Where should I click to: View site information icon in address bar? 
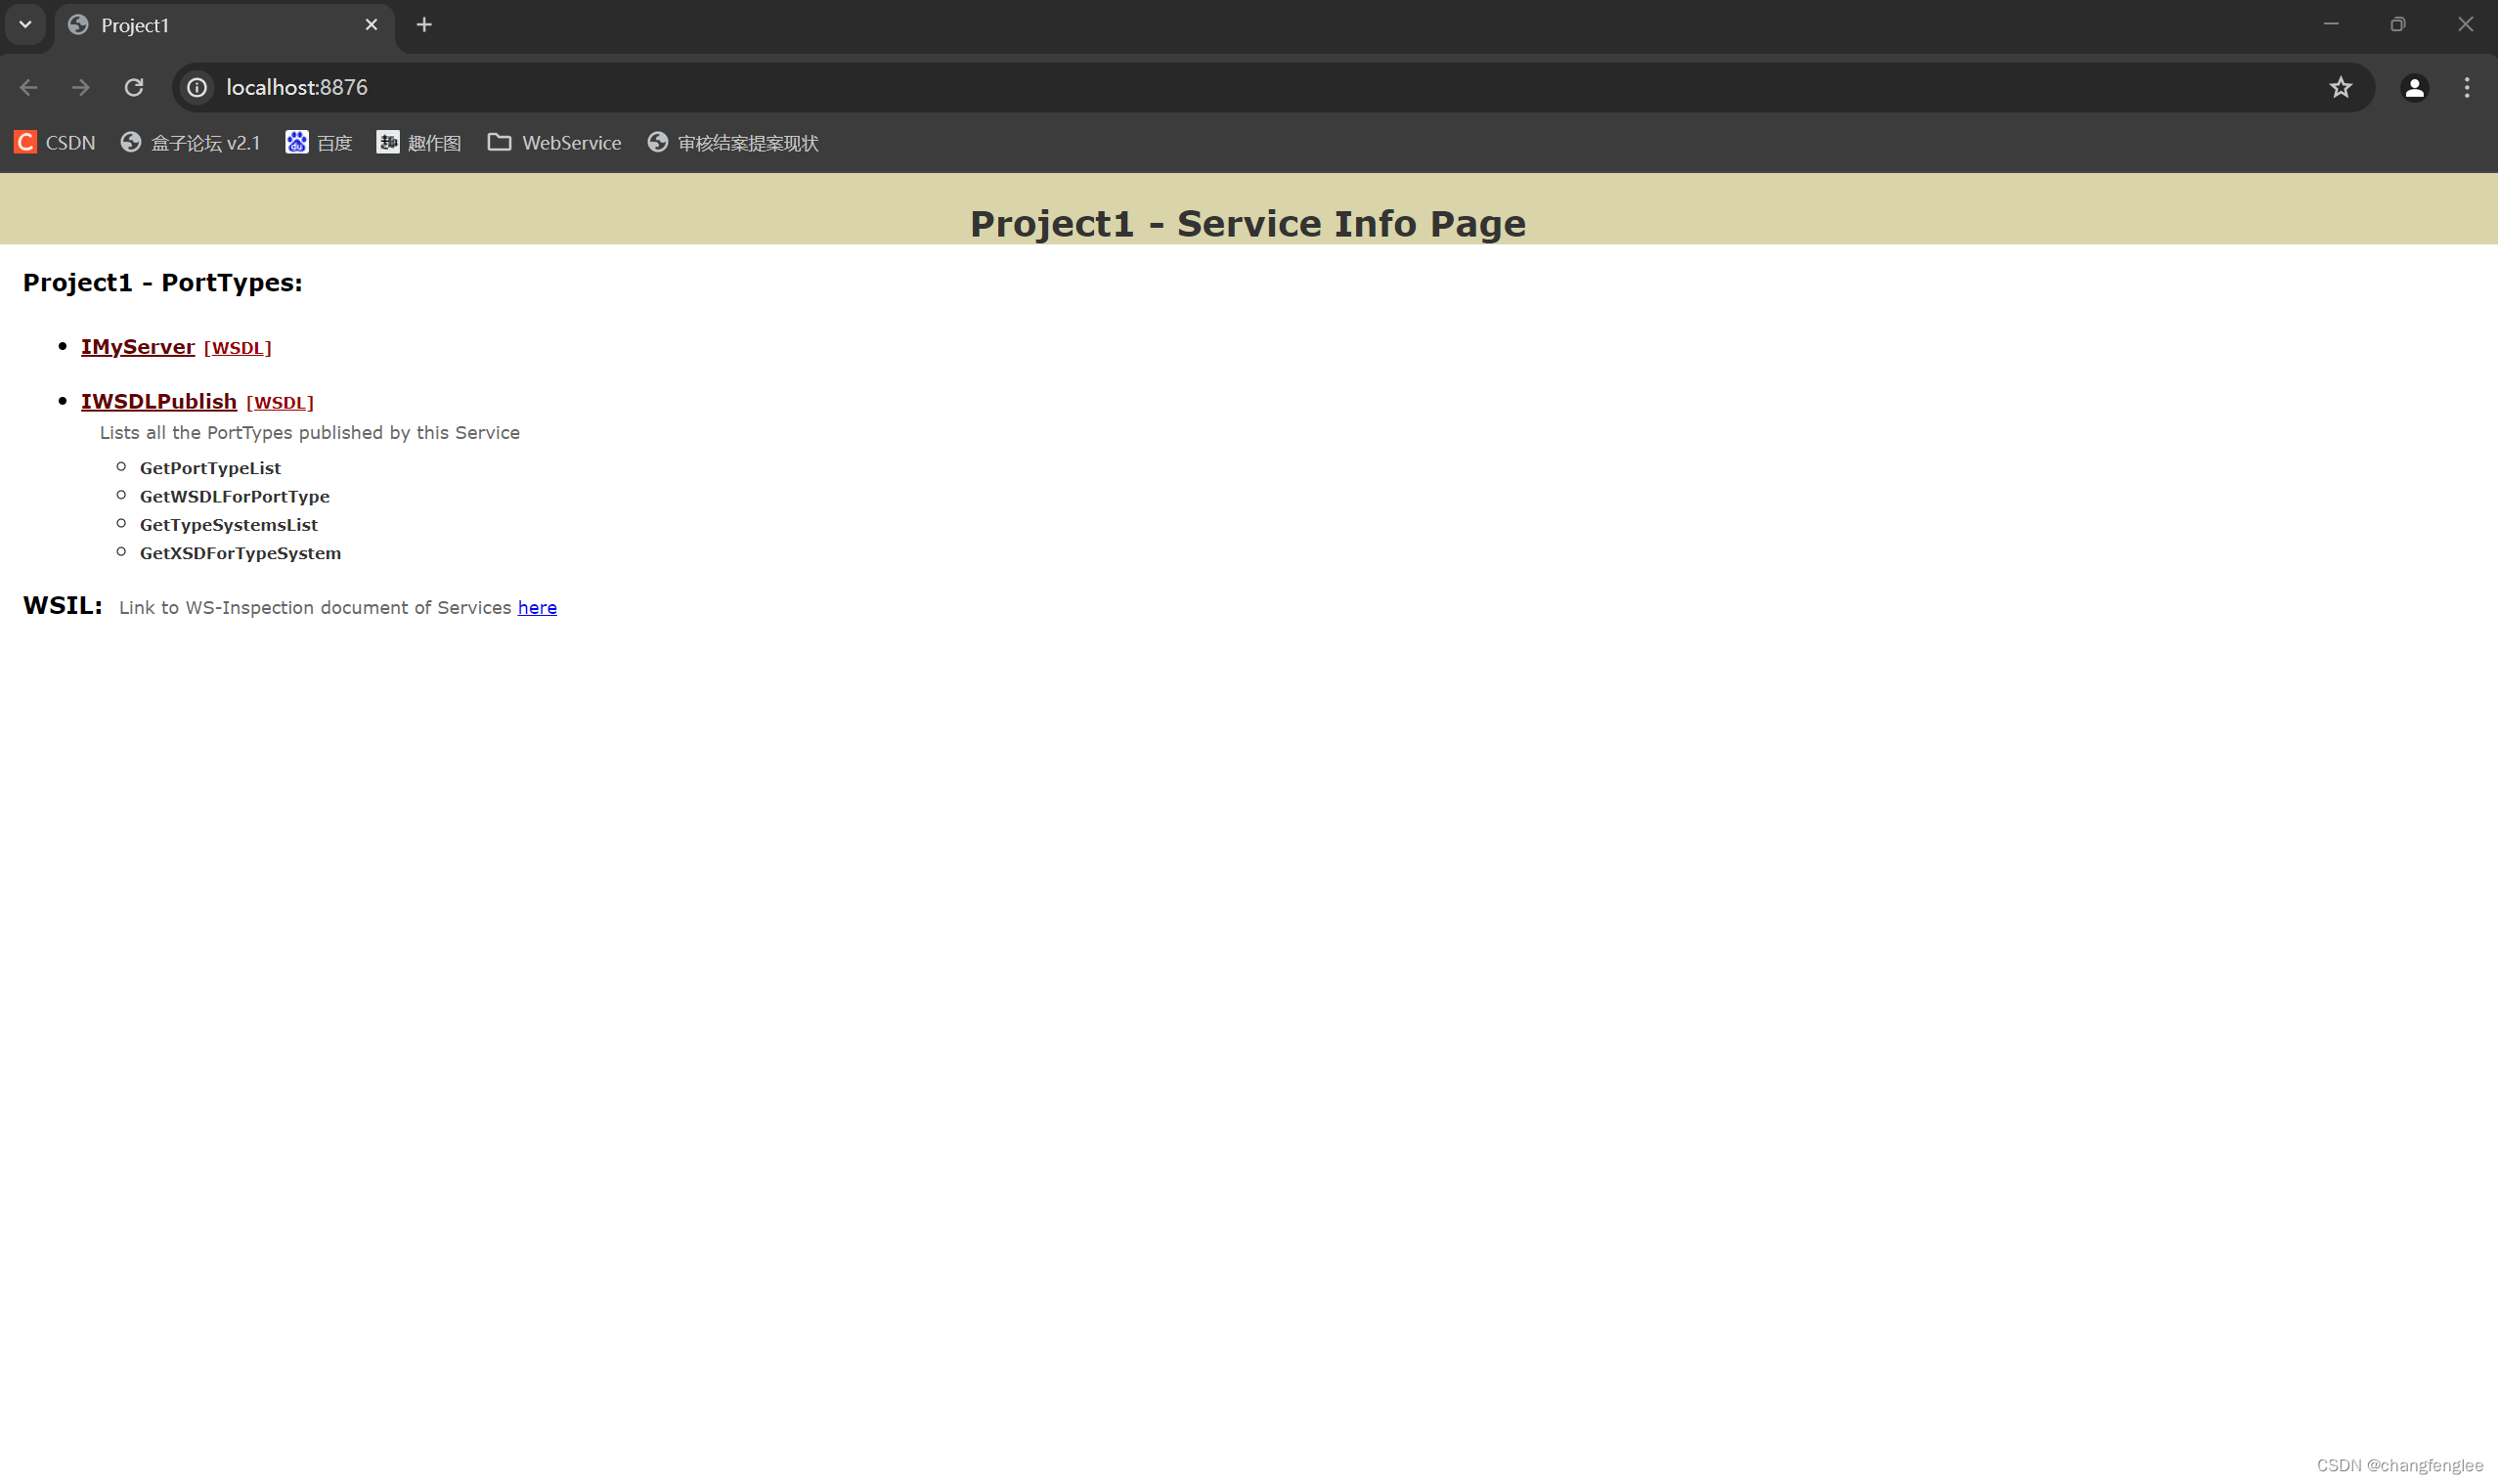tap(197, 88)
